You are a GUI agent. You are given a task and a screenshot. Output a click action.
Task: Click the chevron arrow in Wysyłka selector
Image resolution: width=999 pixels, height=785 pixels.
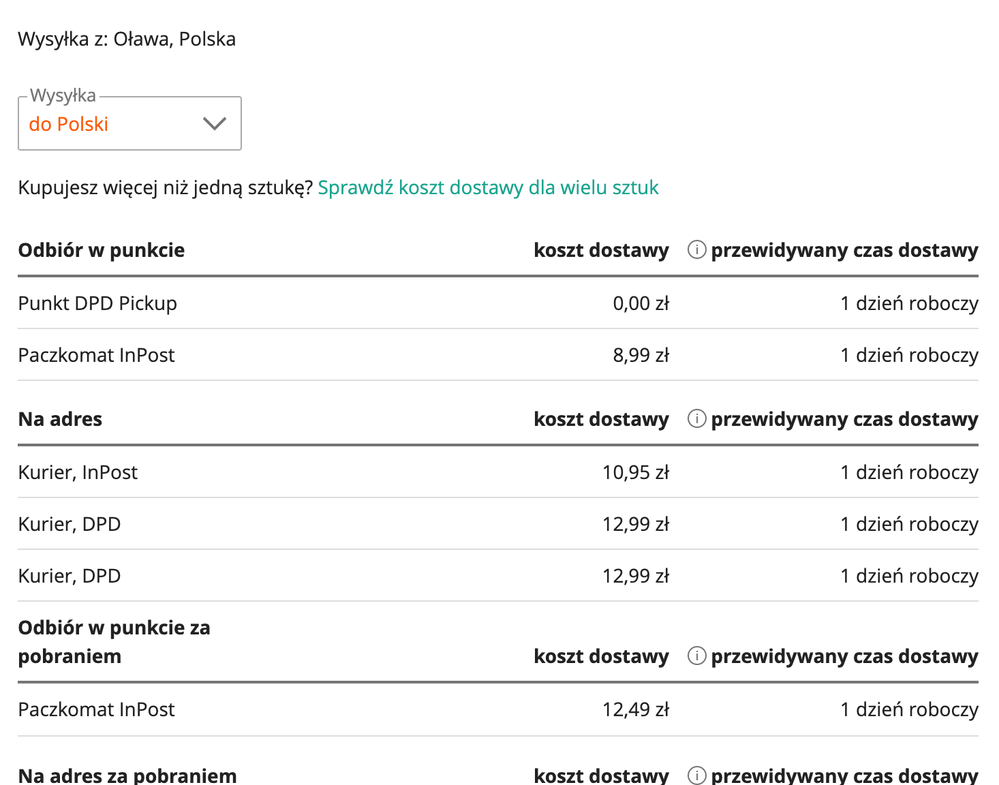[x=215, y=124]
